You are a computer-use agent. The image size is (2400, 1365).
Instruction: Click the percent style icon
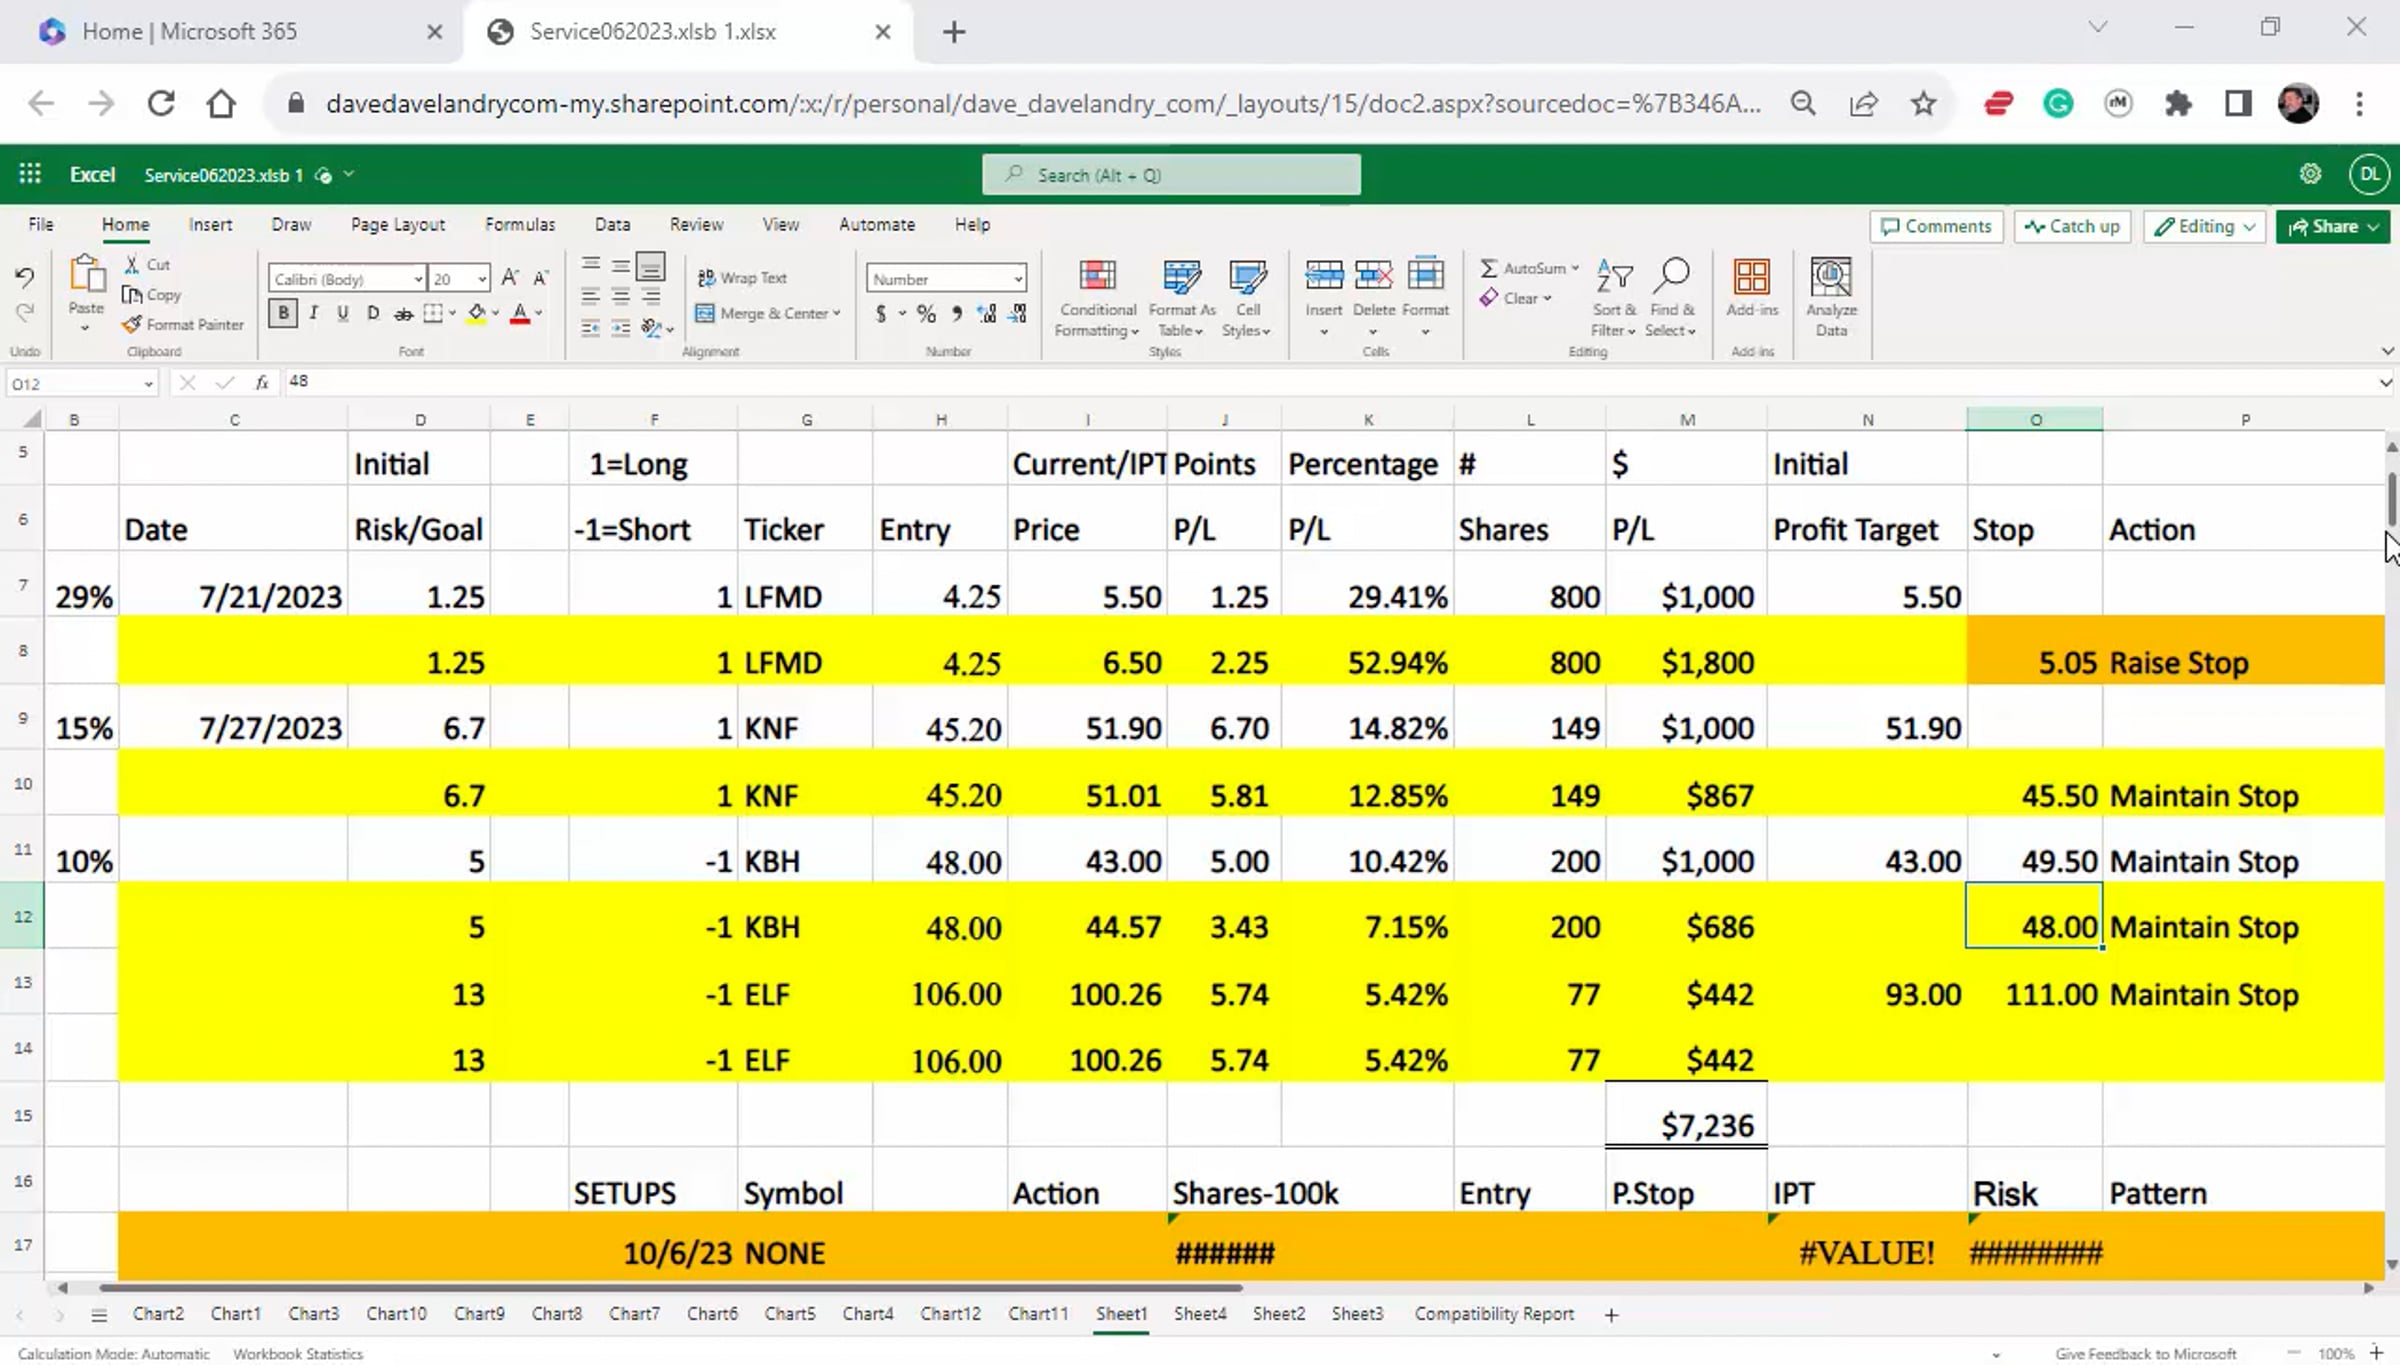tap(927, 314)
